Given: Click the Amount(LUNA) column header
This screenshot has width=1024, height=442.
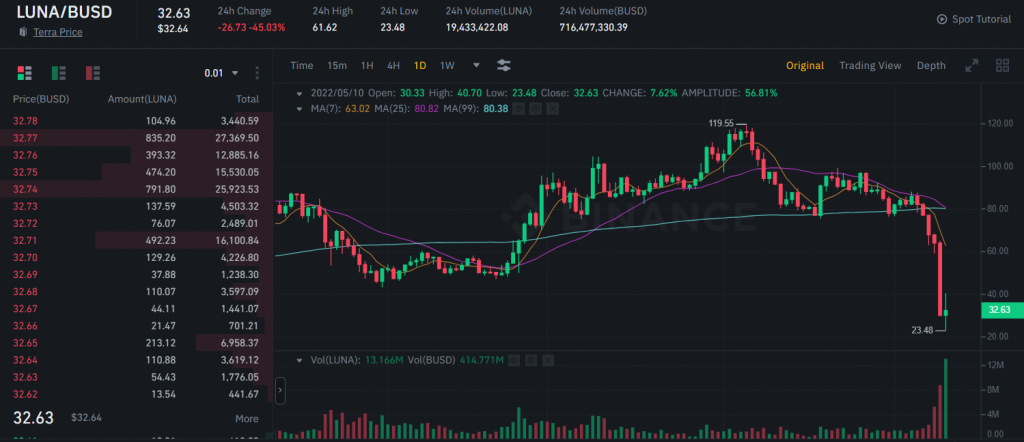Looking at the screenshot, I should pyautogui.click(x=142, y=99).
